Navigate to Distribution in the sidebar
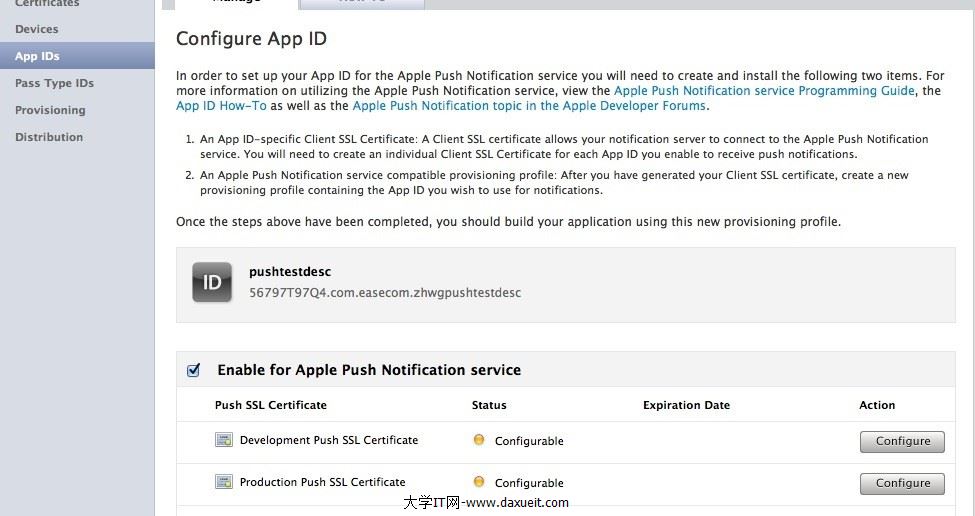The image size is (975, 516). tap(49, 137)
